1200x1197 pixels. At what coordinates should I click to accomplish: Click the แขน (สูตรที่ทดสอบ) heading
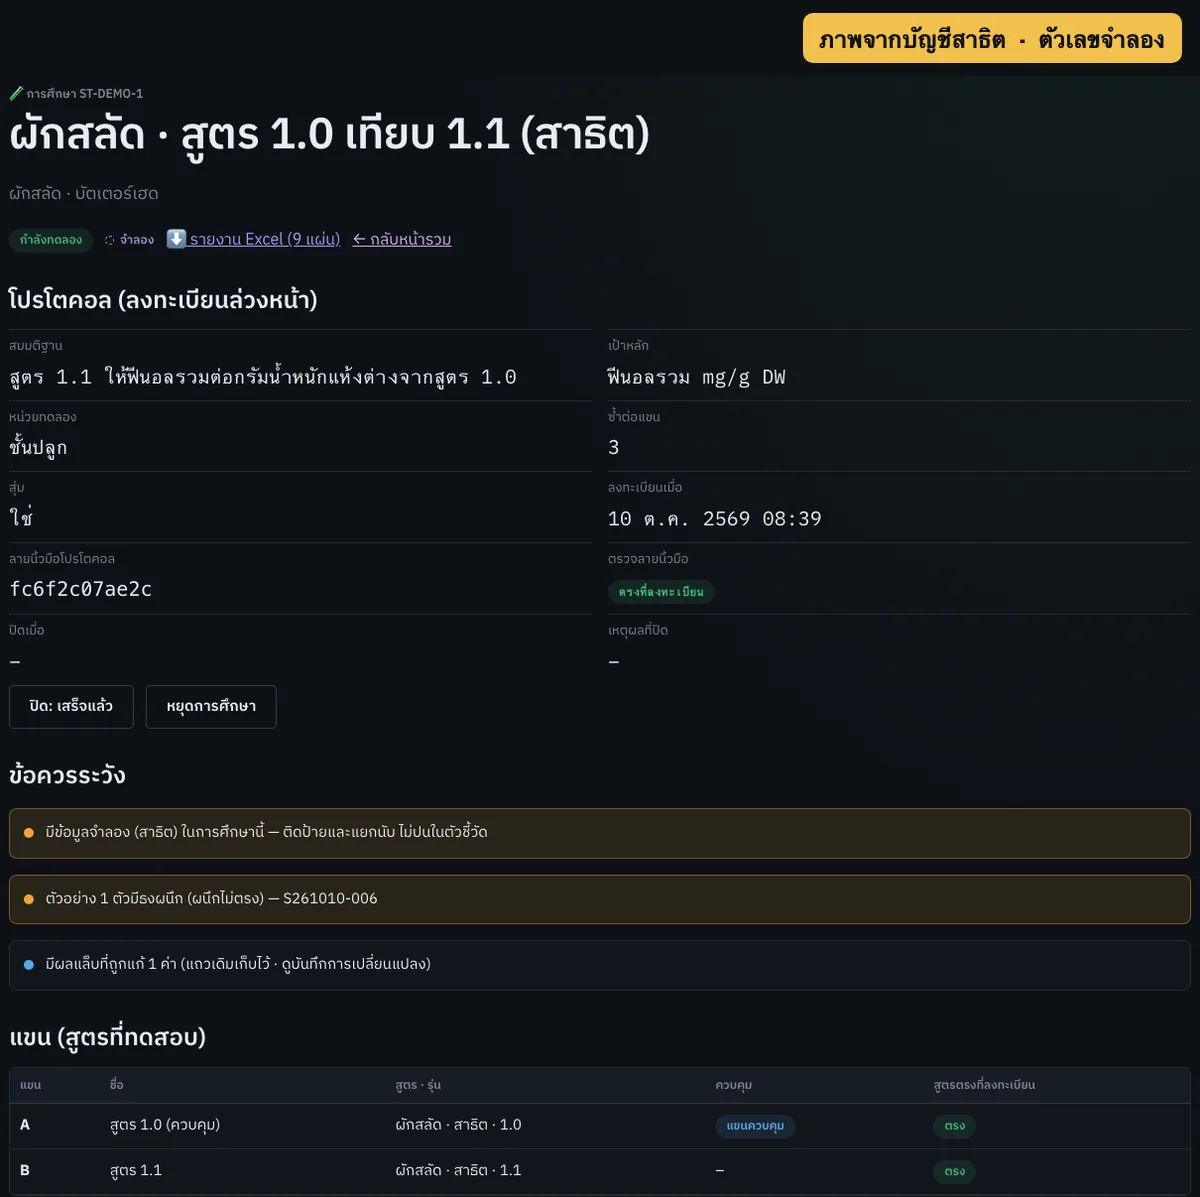[107, 1037]
